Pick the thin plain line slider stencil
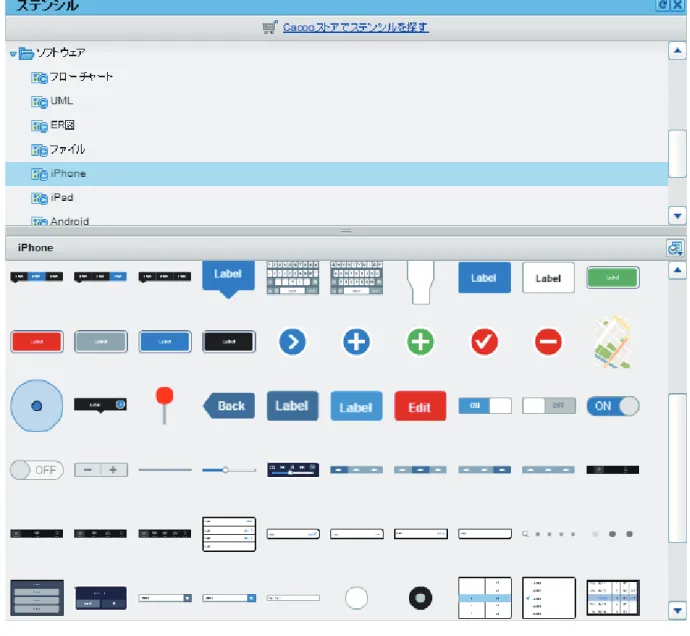The height and width of the screenshot is (636, 690). (x=165, y=470)
